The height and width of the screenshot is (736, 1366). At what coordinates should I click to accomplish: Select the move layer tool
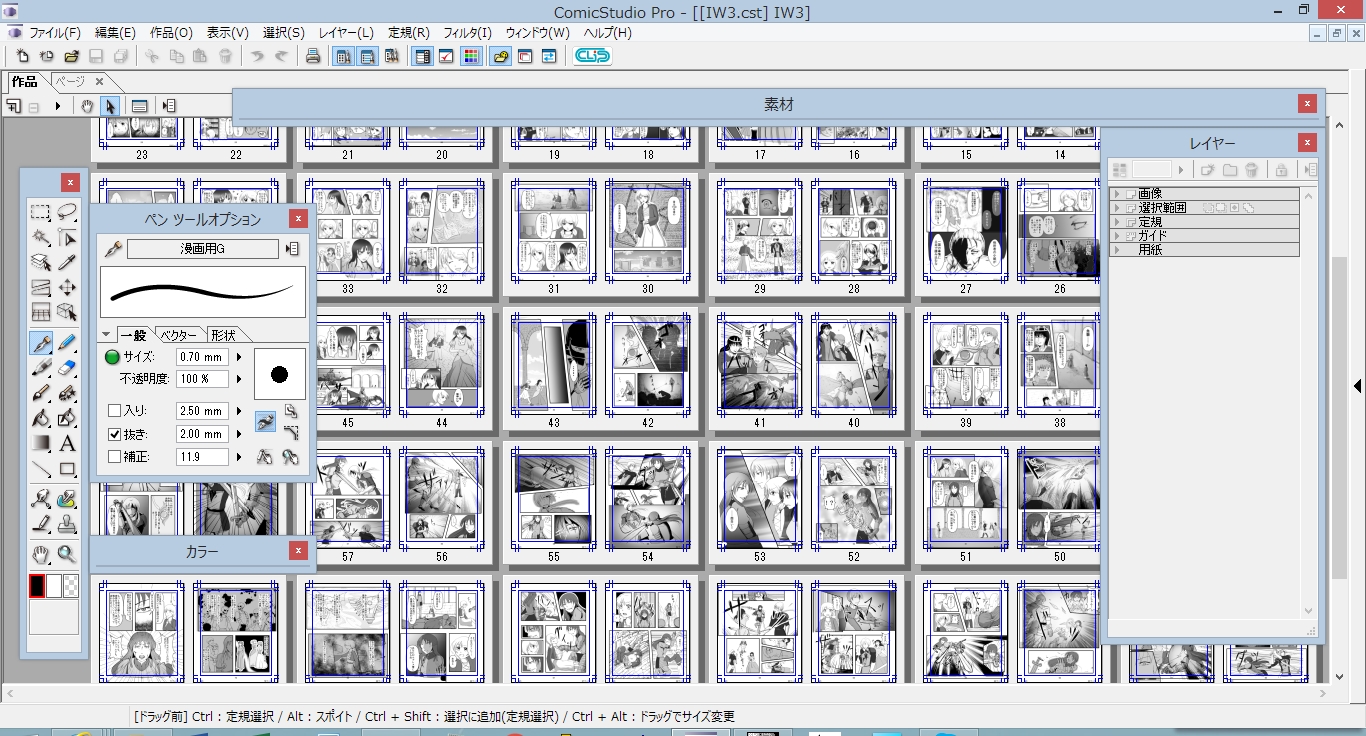[67, 288]
